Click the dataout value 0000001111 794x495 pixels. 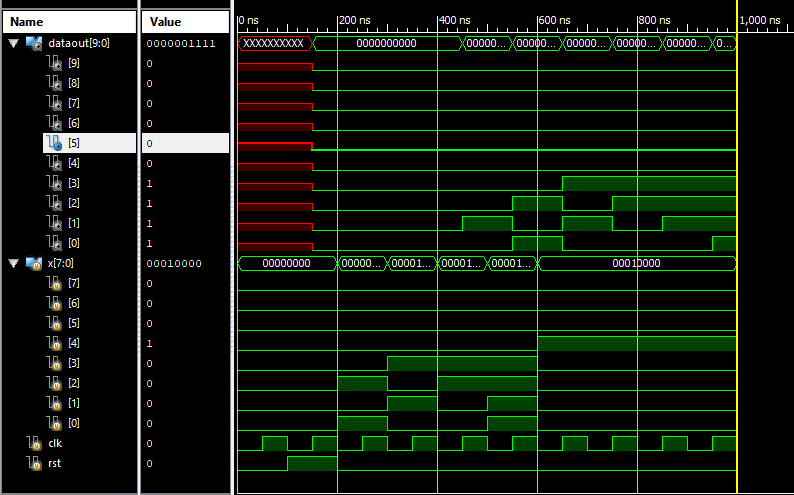pos(181,44)
